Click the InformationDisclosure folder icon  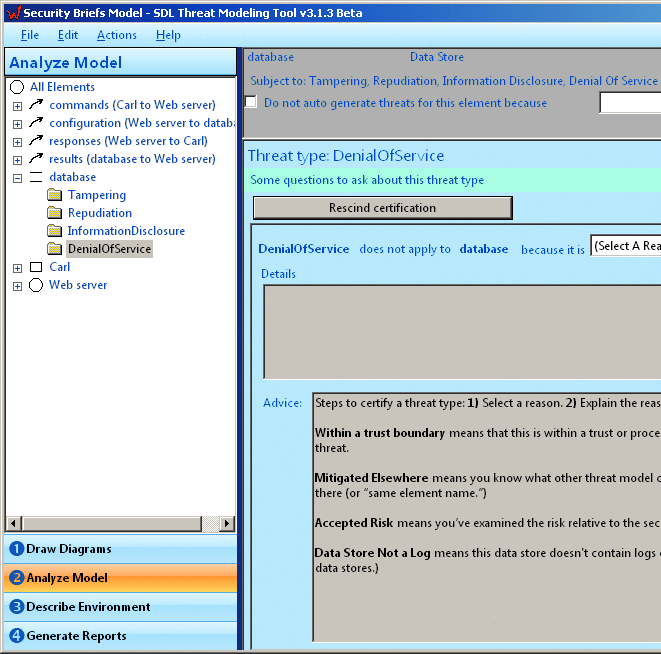pos(54,232)
